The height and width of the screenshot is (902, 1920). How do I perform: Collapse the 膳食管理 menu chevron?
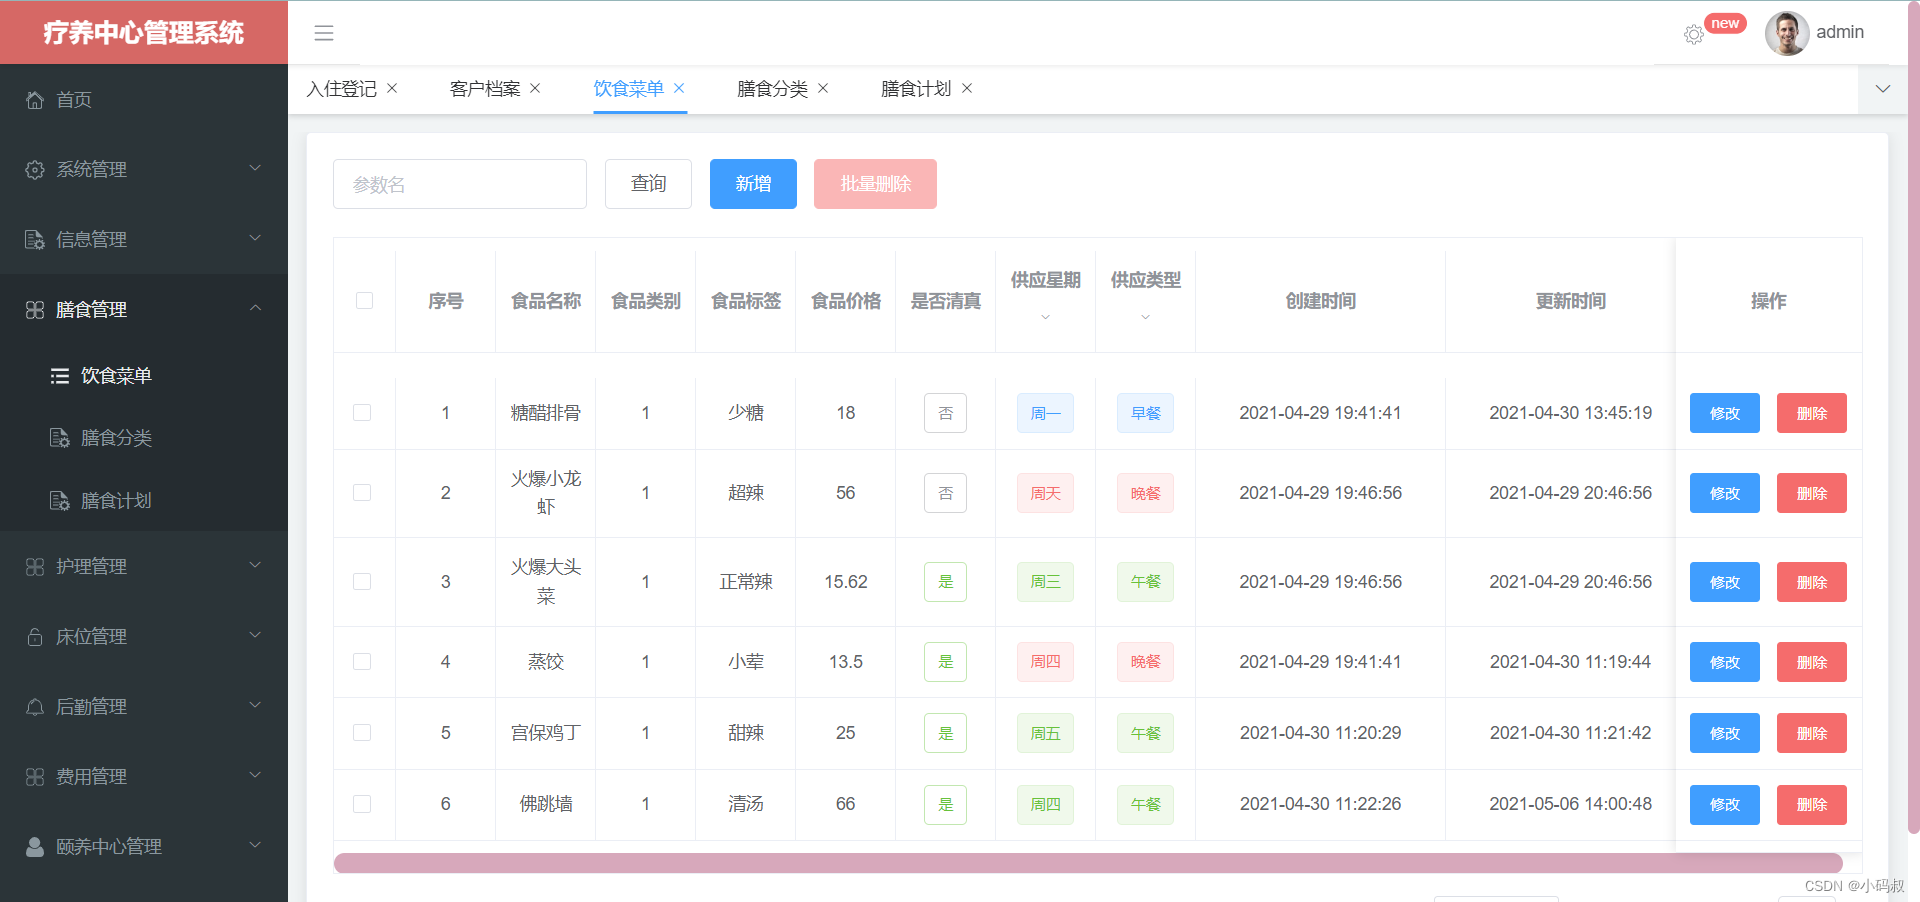[255, 308]
